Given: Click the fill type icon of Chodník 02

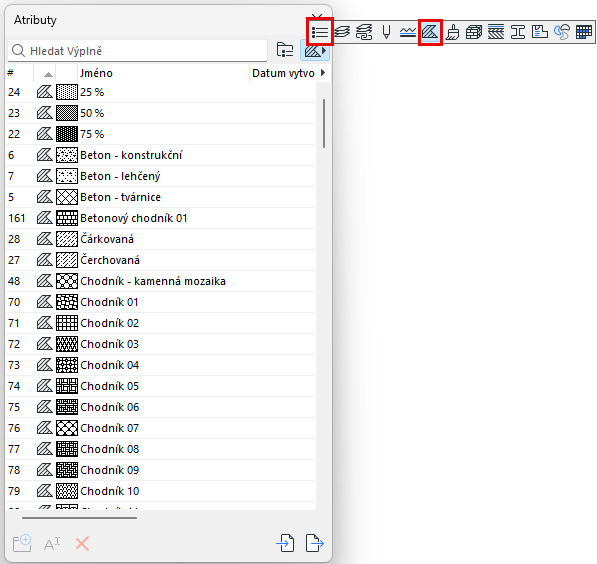Looking at the screenshot, I should 45,323.
